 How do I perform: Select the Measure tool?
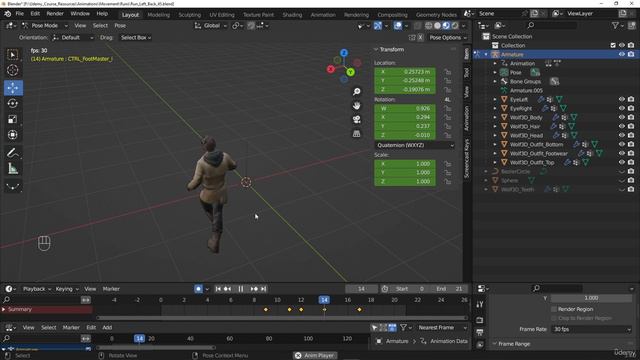[13, 169]
